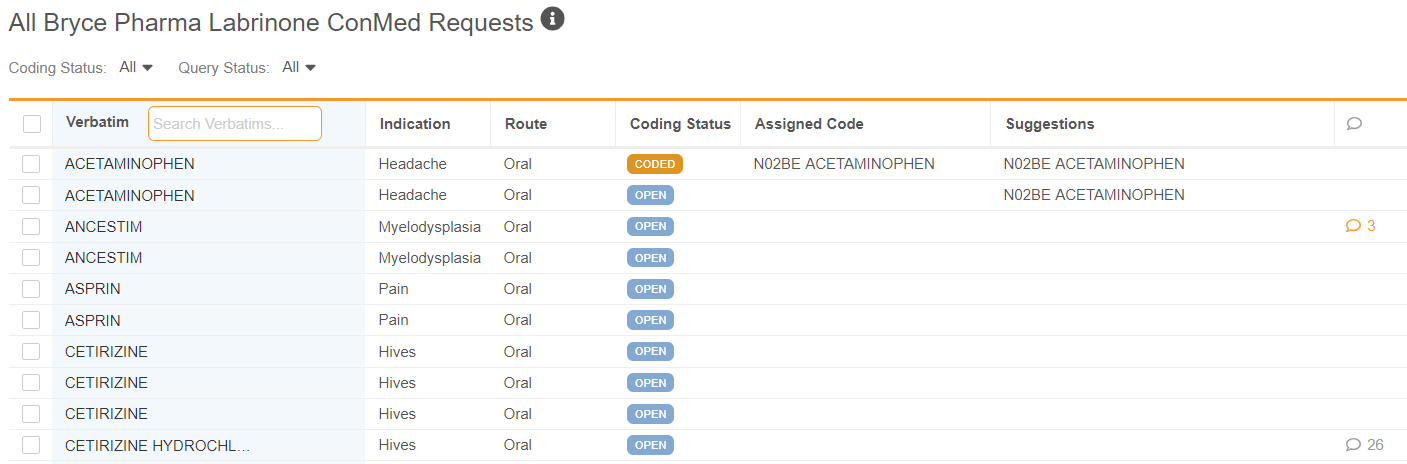Click the CODED status badge for ACETAMINOPHEN

tap(654, 164)
